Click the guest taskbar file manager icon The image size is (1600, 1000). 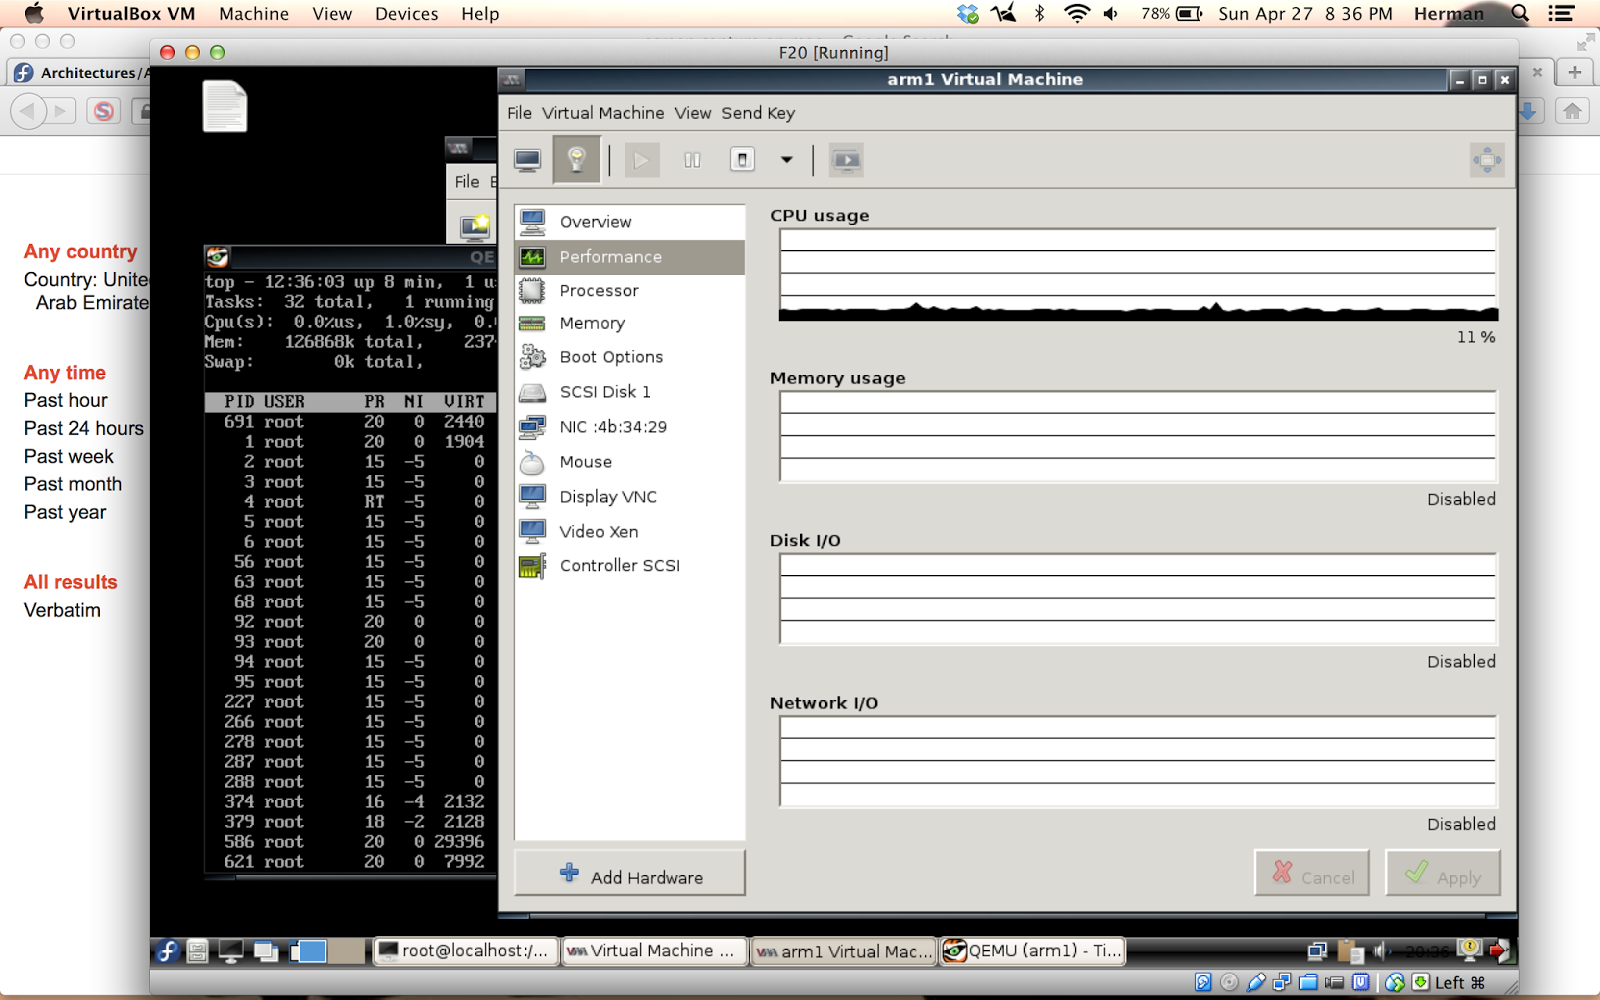pyautogui.click(x=198, y=951)
